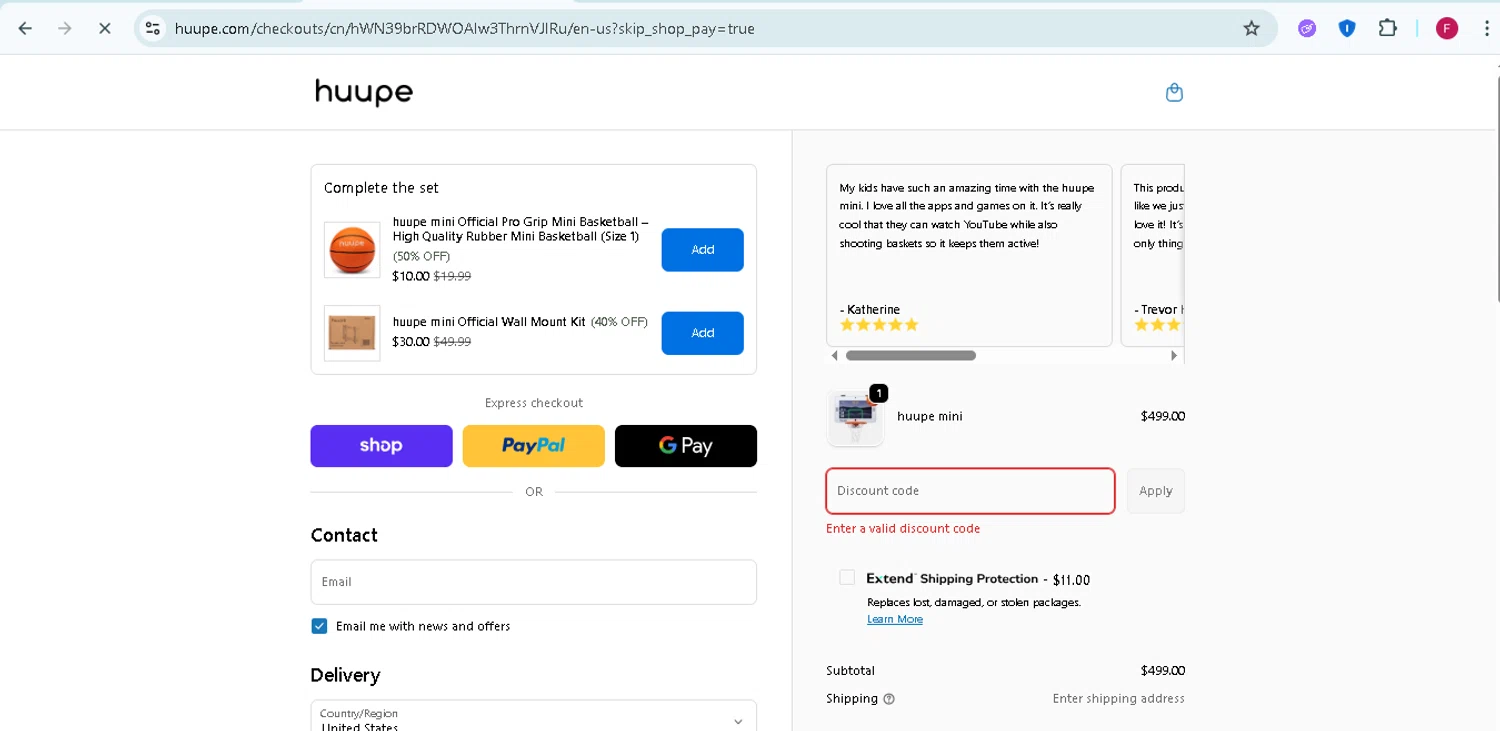This screenshot has height=731, width=1500.
Task: Click the $10.00 basketball price
Action: (411, 276)
